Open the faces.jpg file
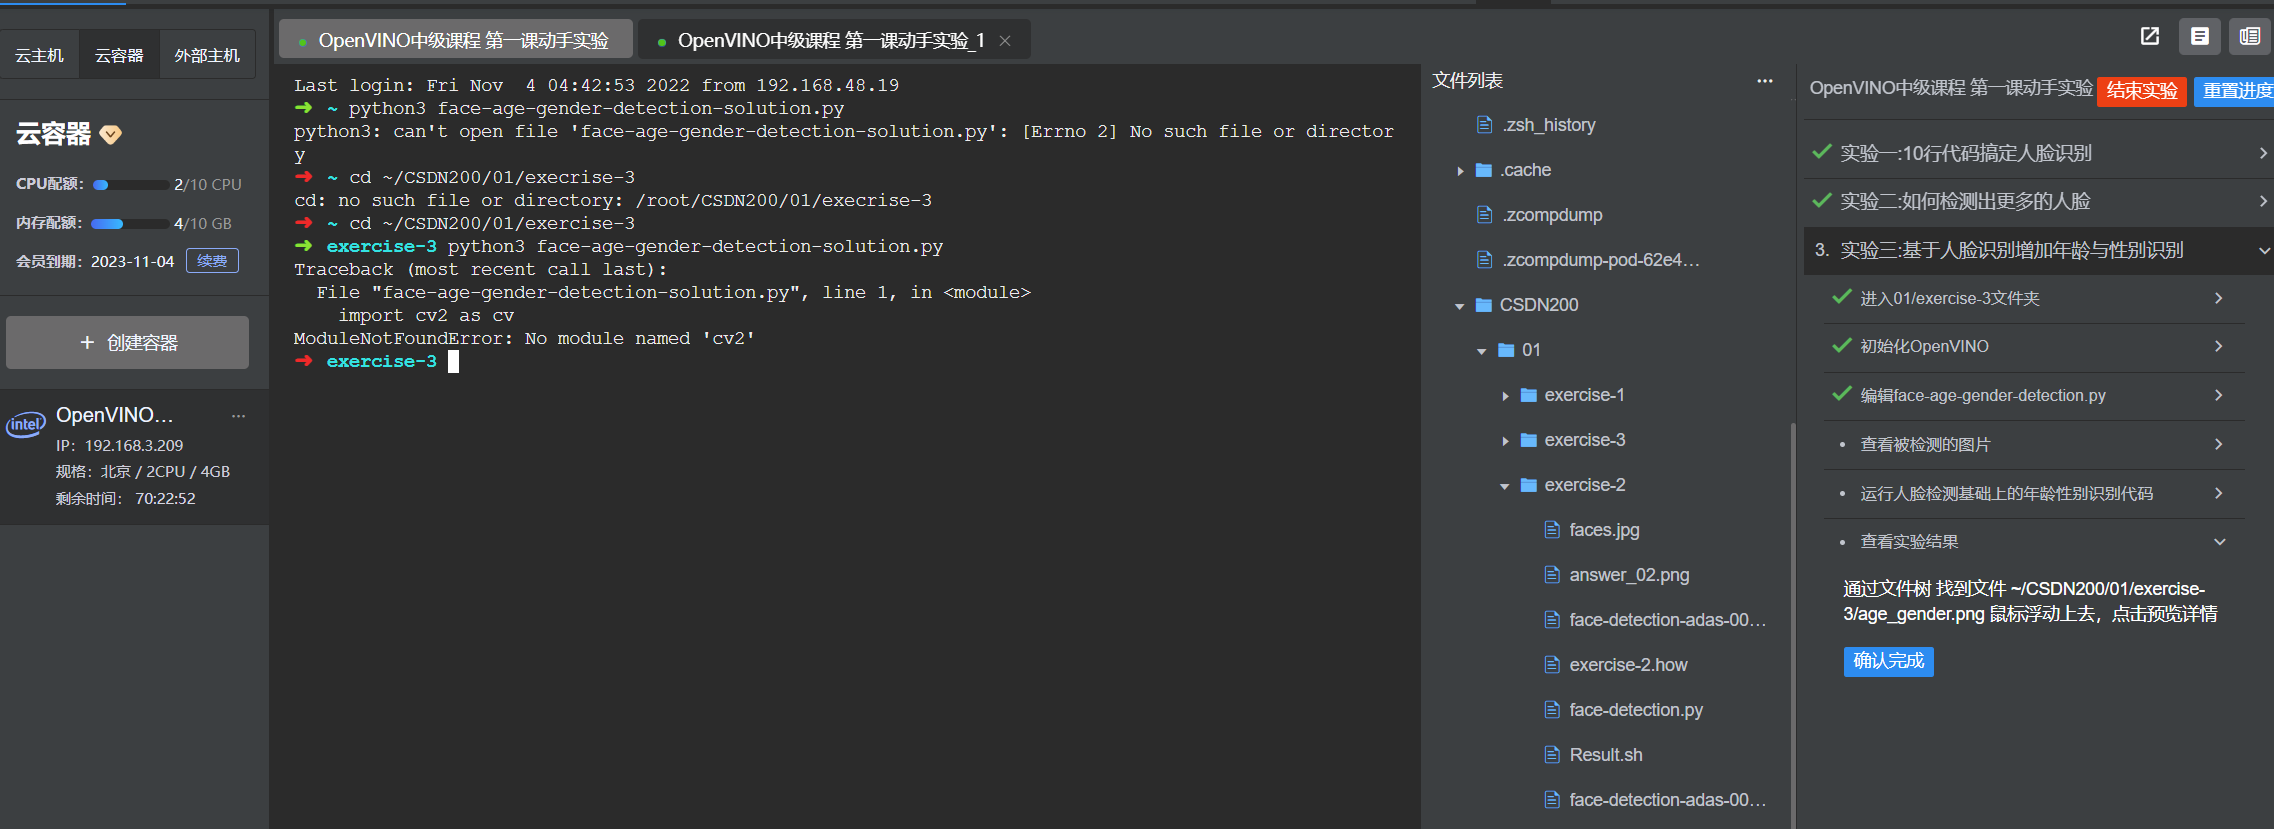 [x=1603, y=530]
